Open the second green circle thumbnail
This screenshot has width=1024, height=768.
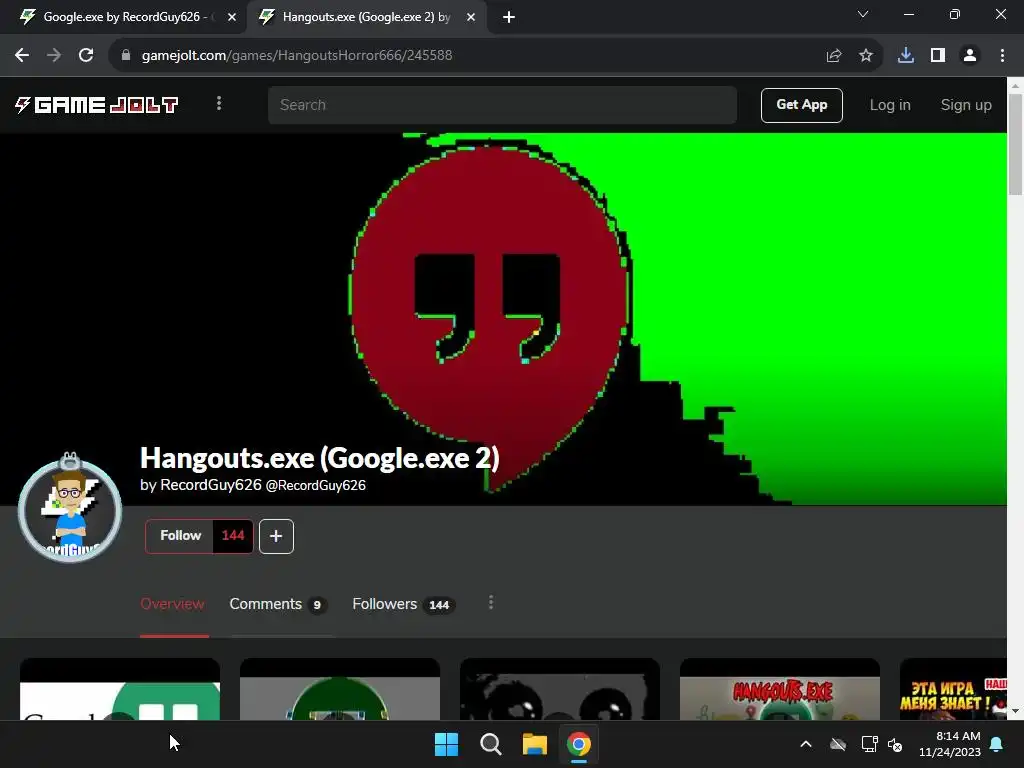pyautogui.click(x=340, y=689)
